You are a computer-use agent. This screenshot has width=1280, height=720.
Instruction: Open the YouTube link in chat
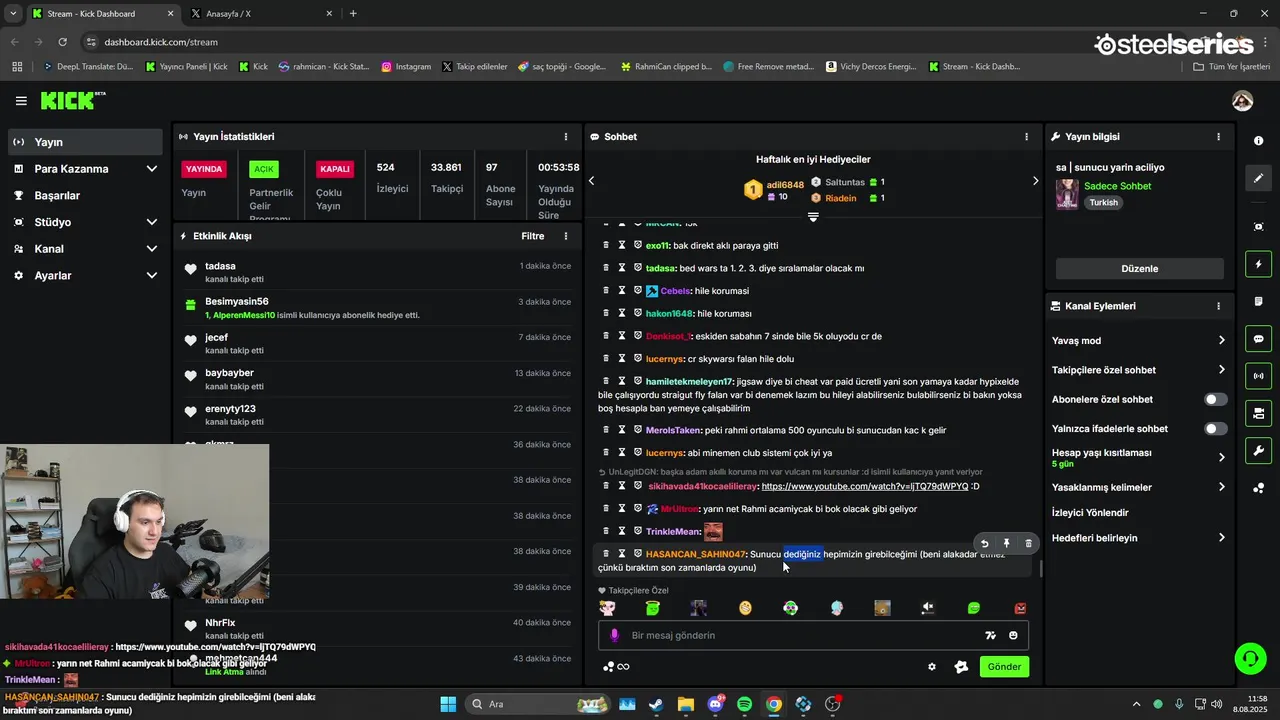click(x=865, y=486)
